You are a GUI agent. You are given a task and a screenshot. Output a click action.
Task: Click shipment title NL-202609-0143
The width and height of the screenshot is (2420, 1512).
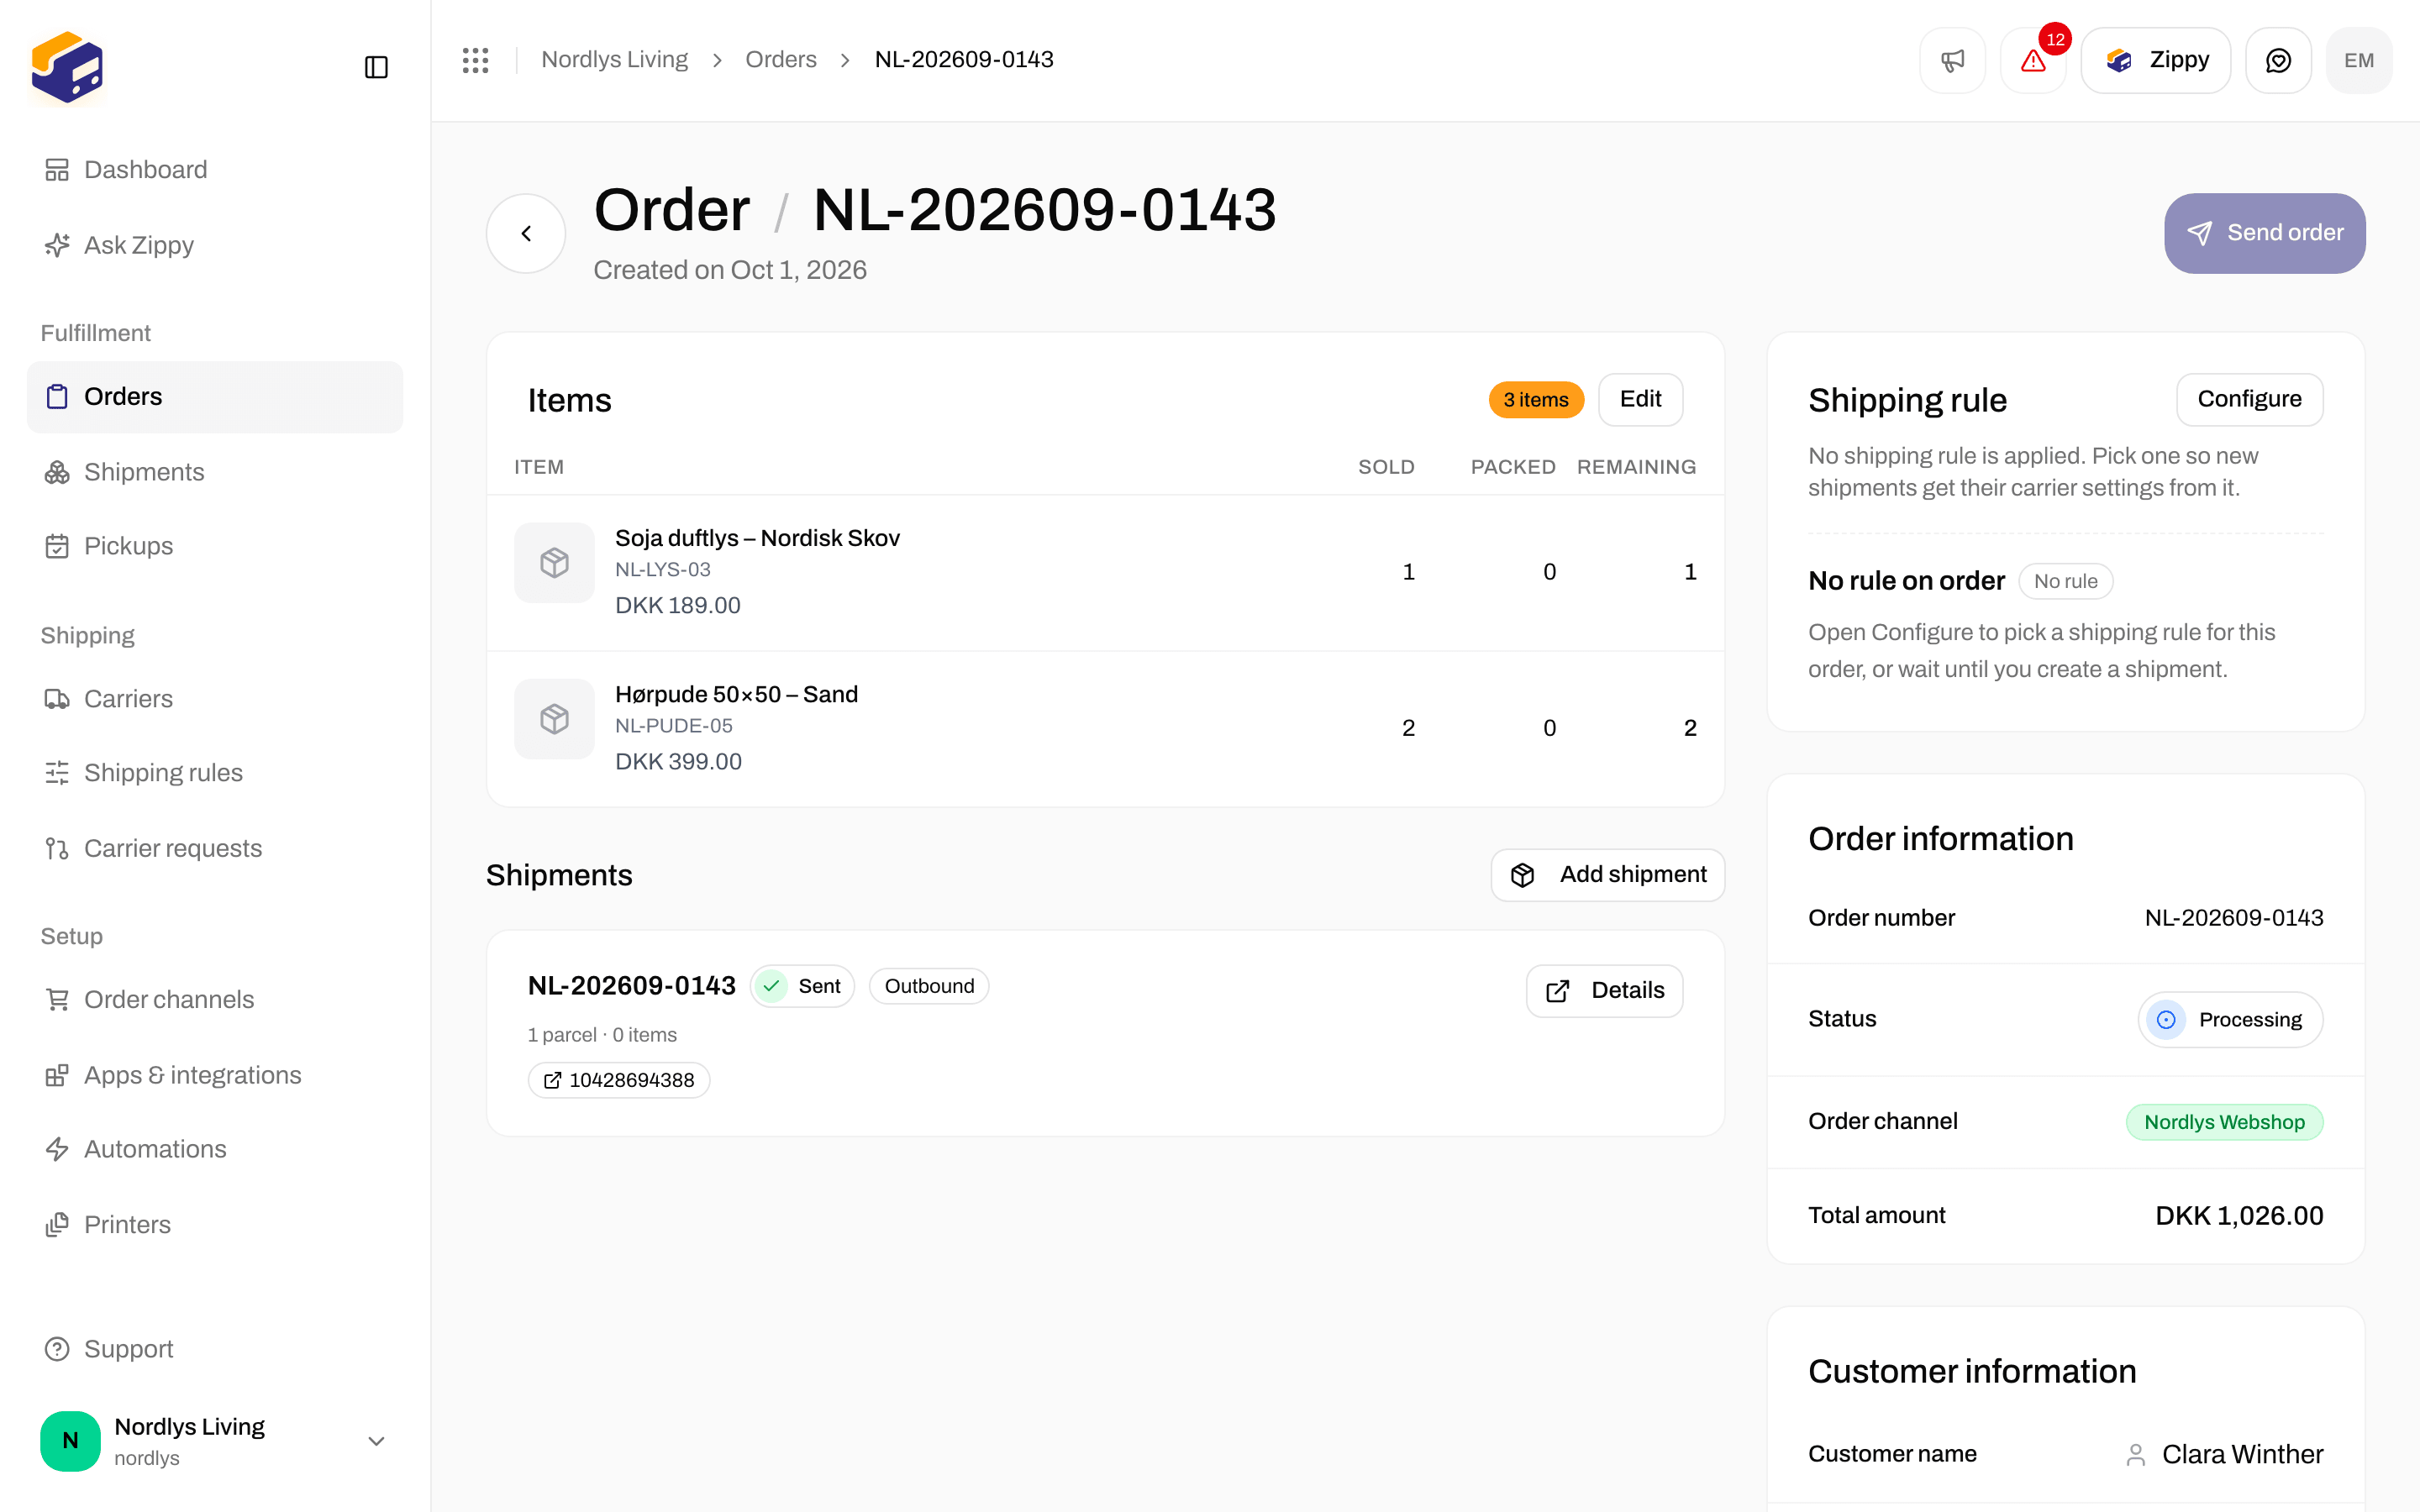[631, 986]
